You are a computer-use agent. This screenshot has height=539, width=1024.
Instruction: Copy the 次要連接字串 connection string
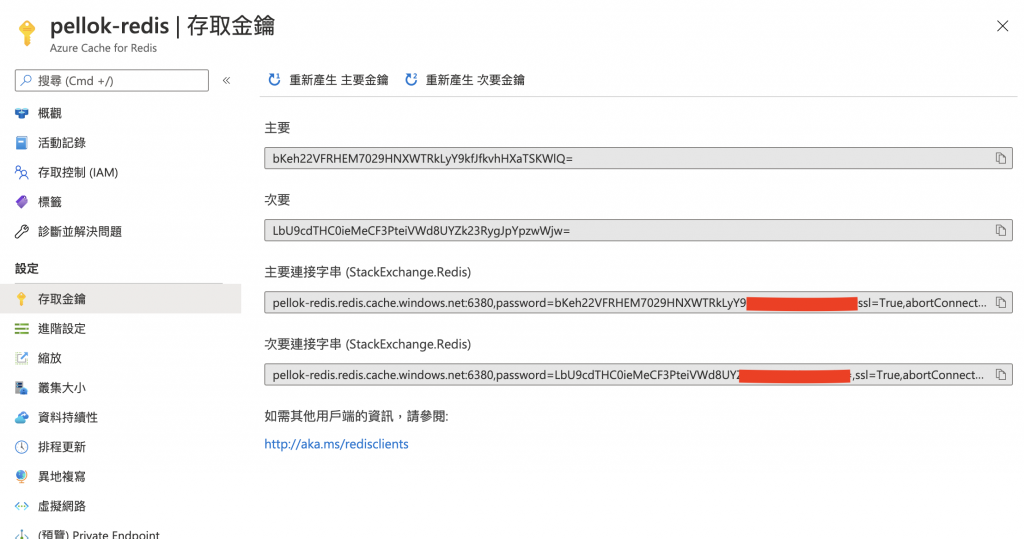tap(1000, 374)
